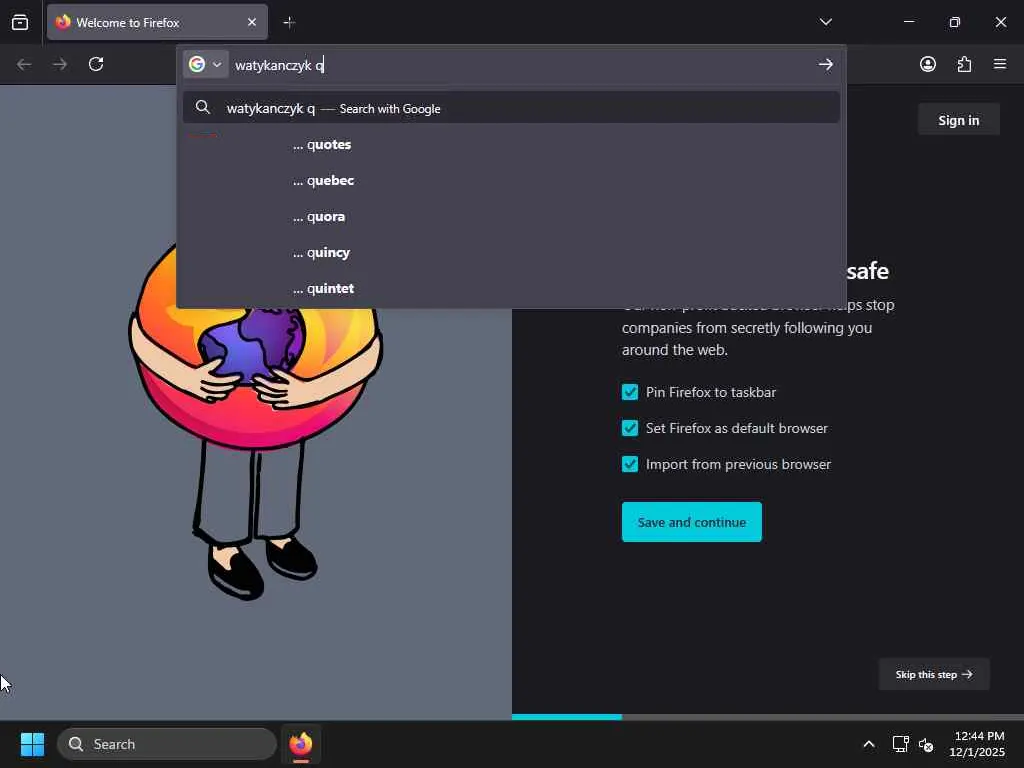
Task: Open a new tab with plus button
Action: [x=289, y=23]
